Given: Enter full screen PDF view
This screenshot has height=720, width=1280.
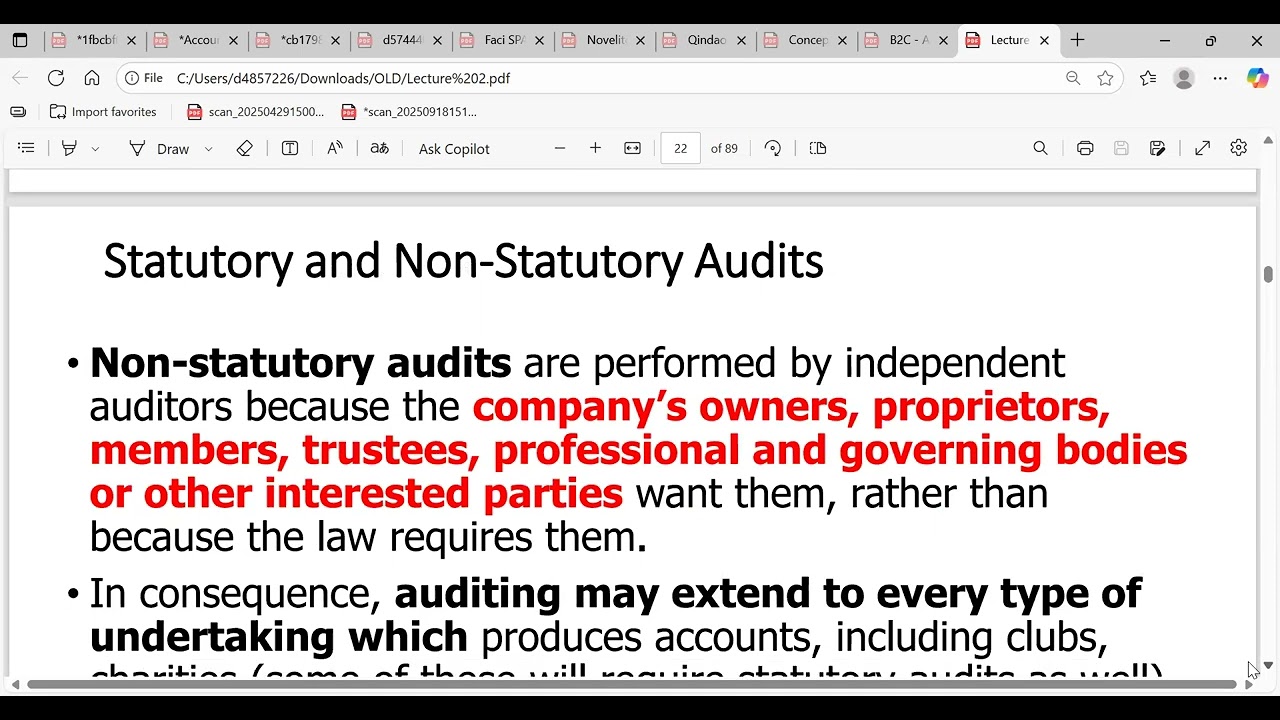Looking at the screenshot, I should (x=1202, y=148).
